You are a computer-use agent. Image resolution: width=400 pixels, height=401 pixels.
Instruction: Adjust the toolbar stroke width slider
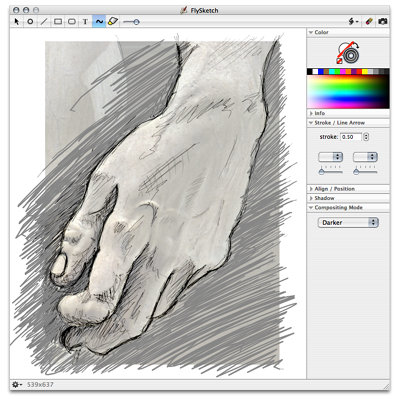click(x=131, y=22)
